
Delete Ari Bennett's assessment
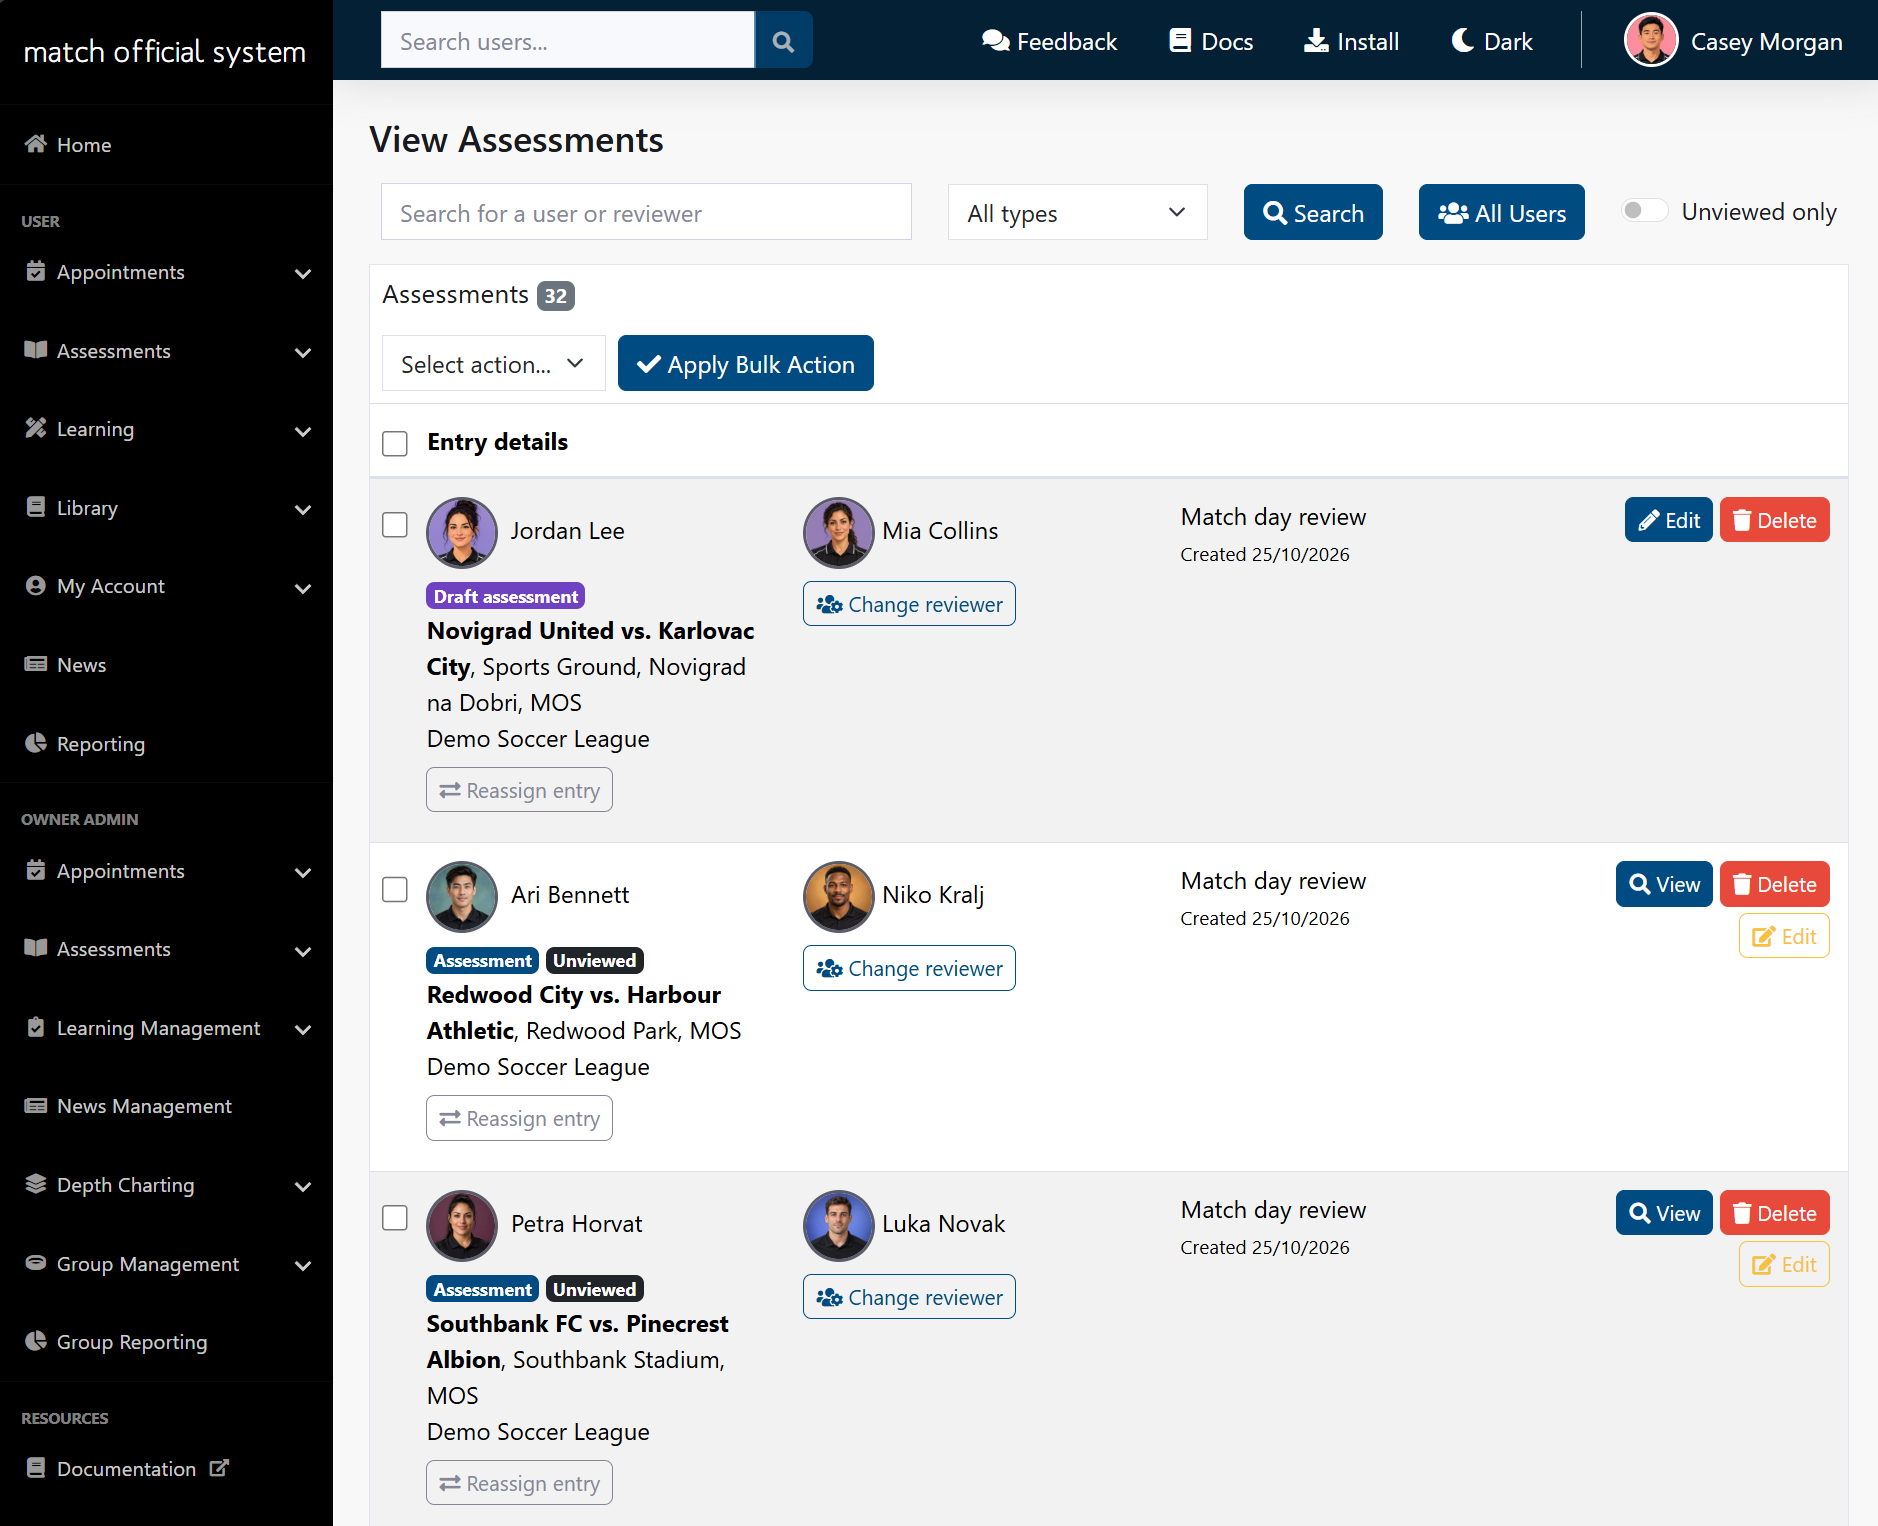pyautogui.click(x=1774, y=884)
